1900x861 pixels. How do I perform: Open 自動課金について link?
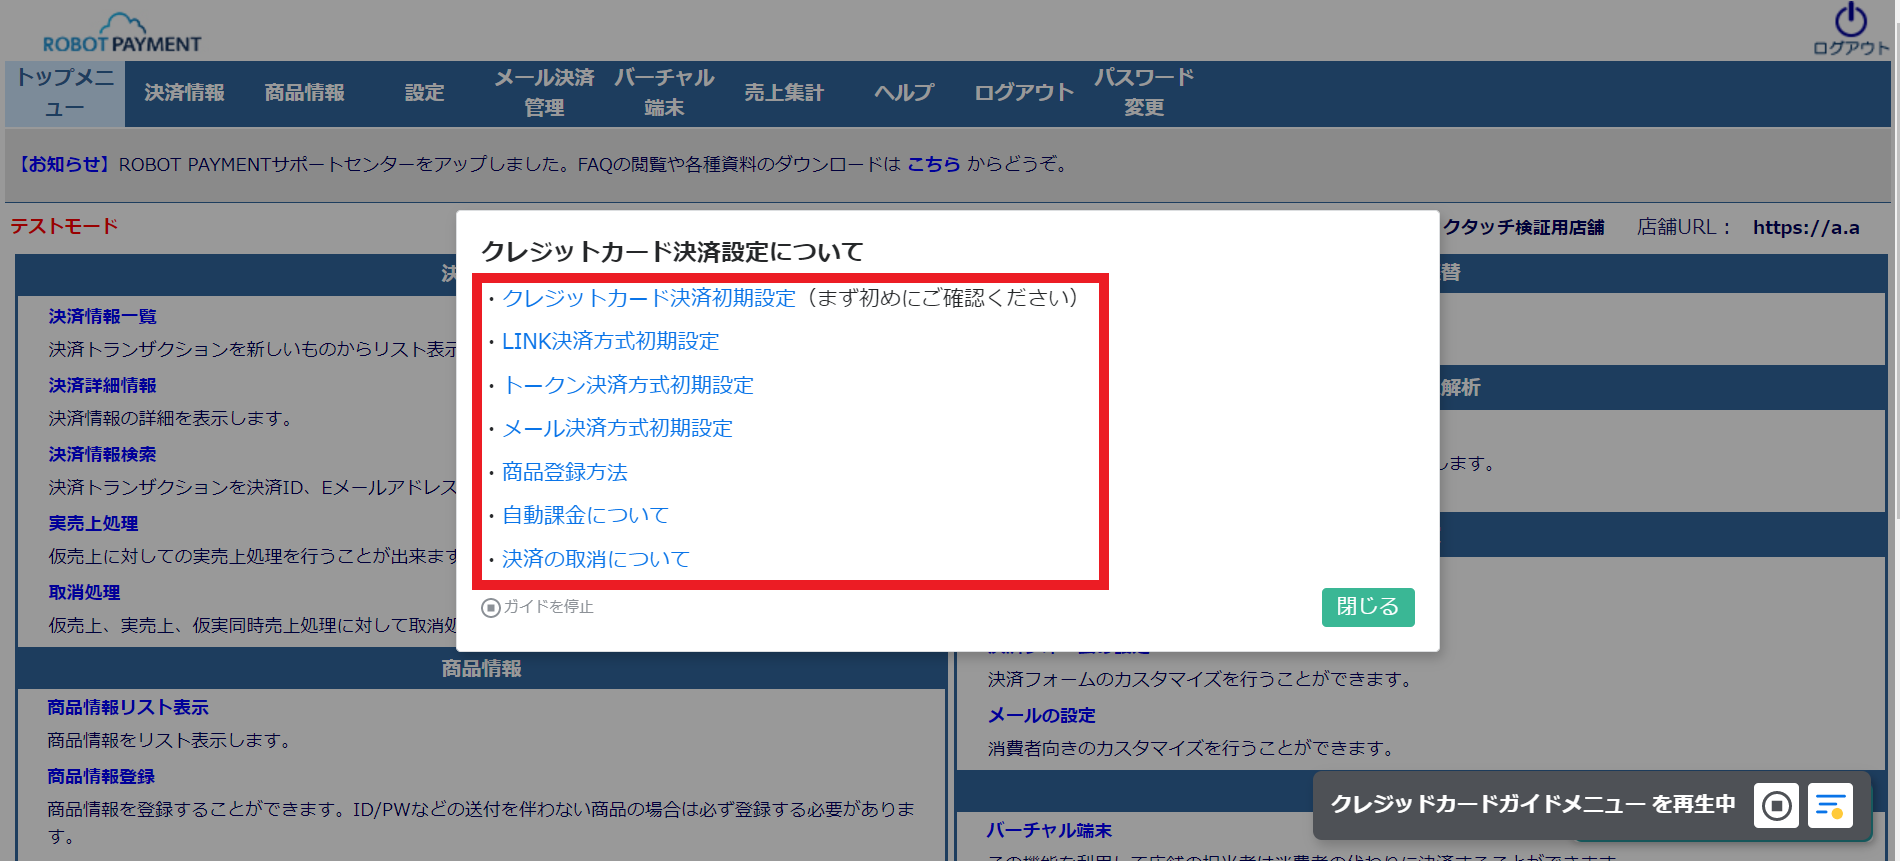585,515
